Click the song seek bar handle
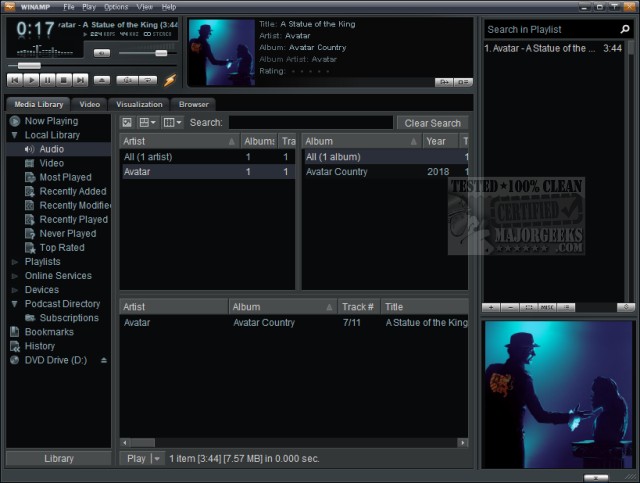640x483 pixels. (x=29, y=65)
